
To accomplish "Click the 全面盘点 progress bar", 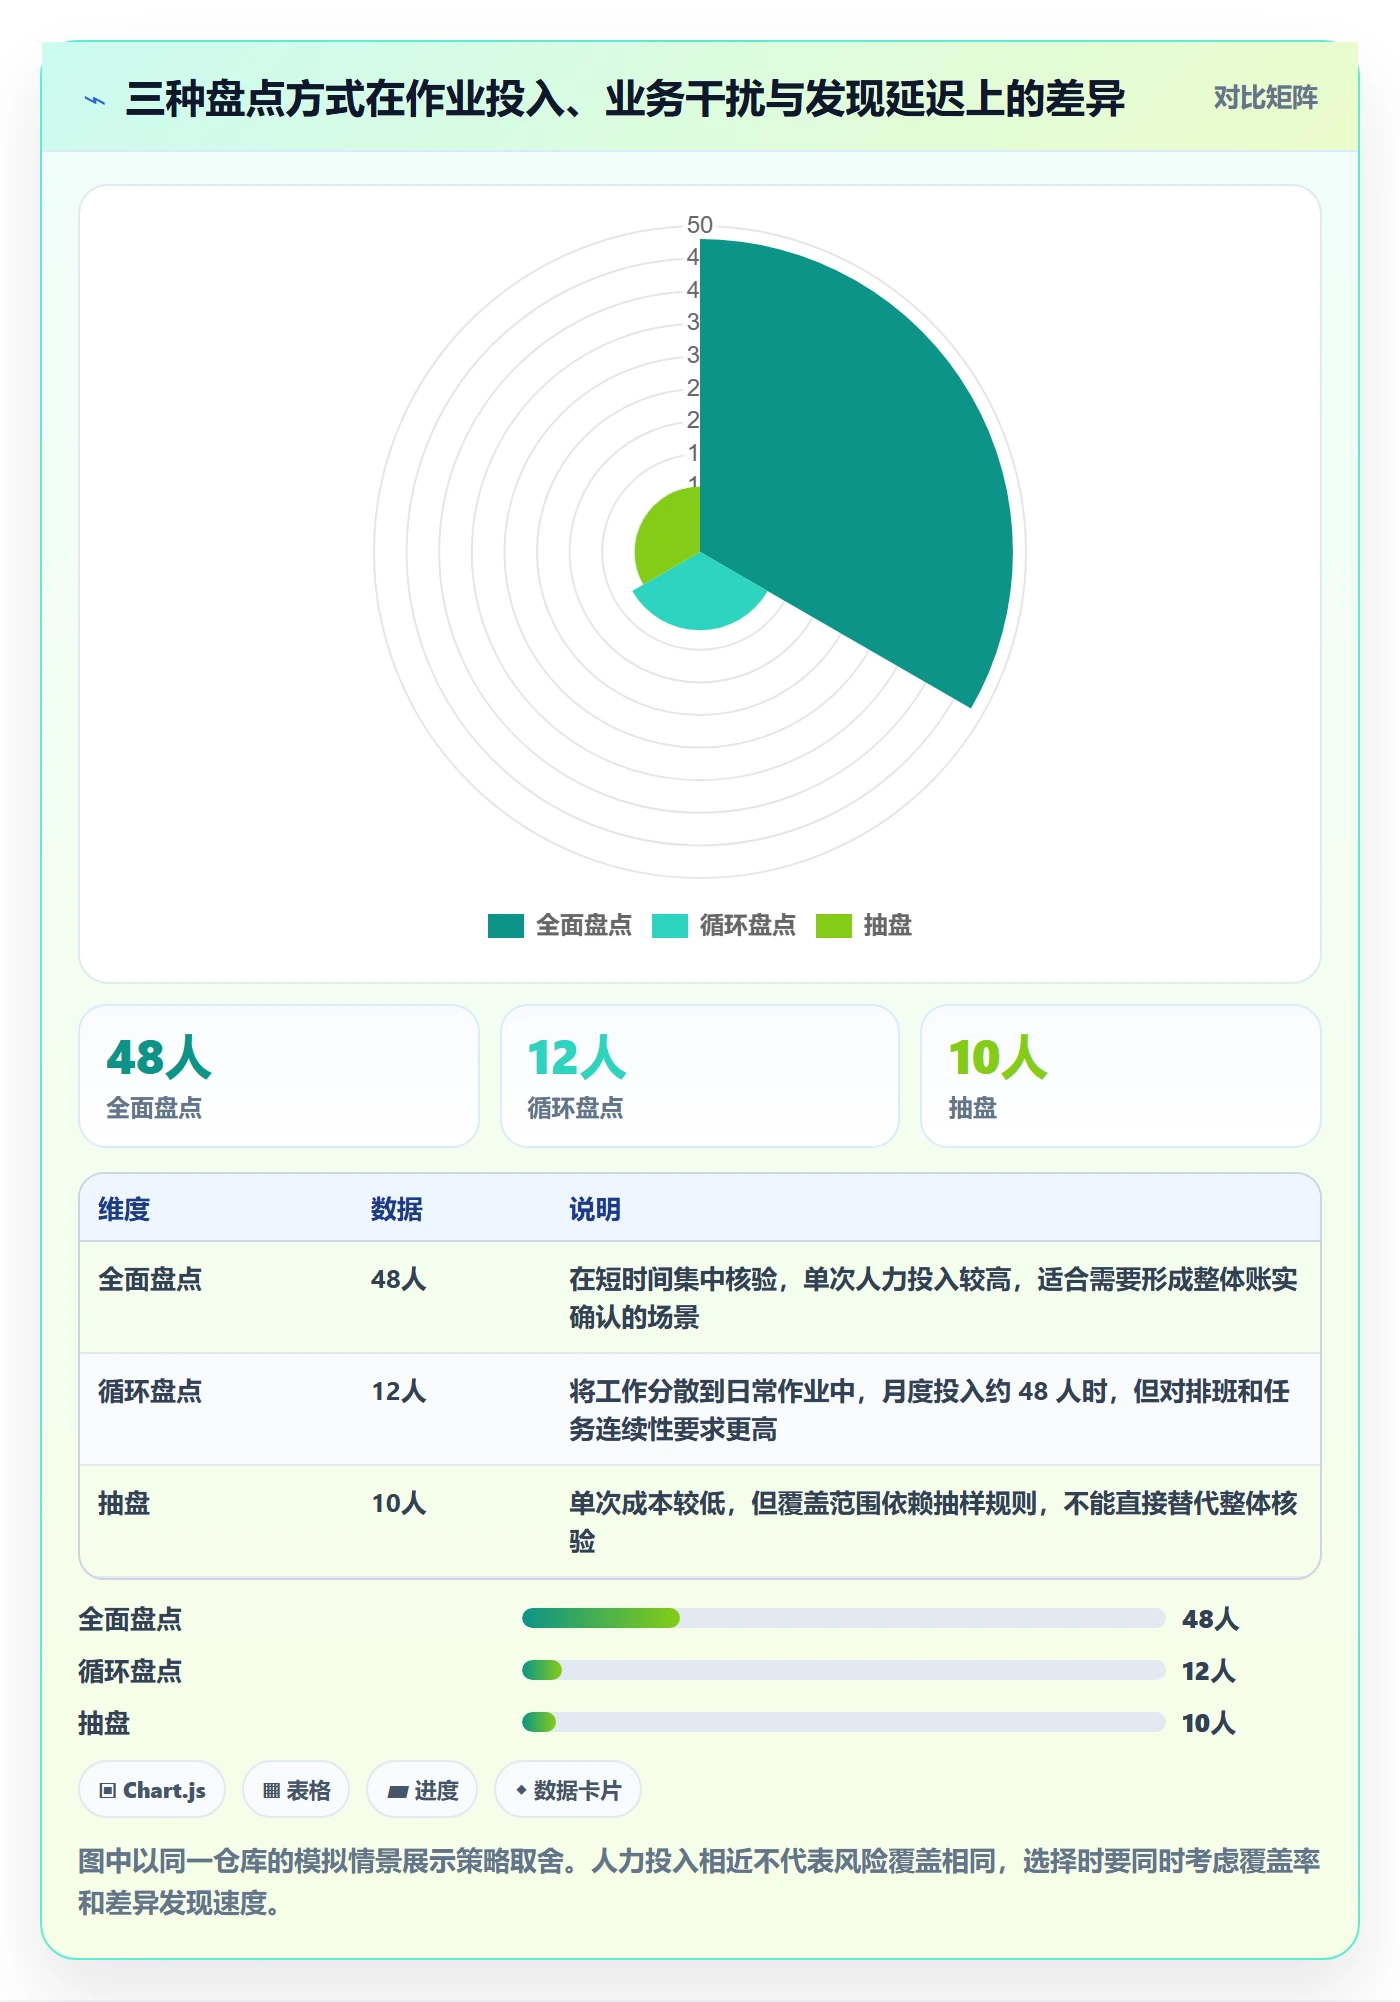I will pos(844,1618).
